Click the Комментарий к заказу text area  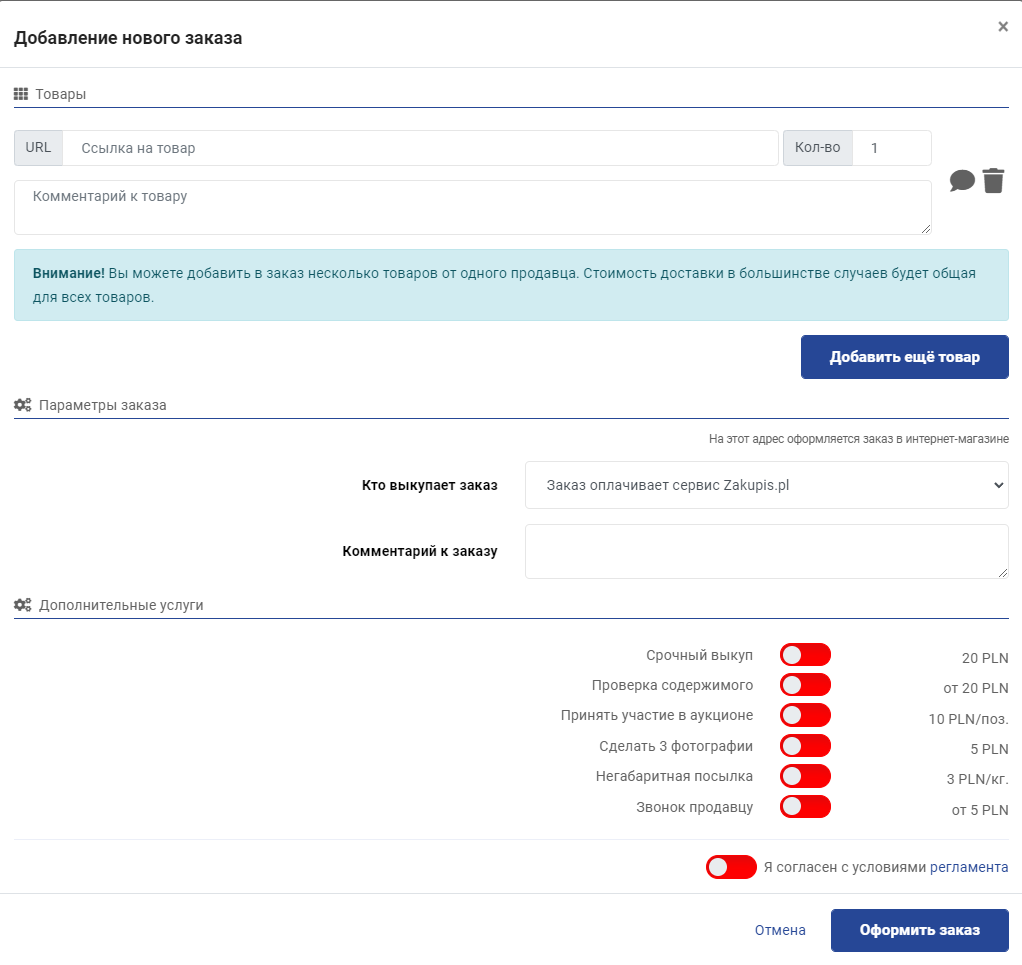(x=766, y=551)
